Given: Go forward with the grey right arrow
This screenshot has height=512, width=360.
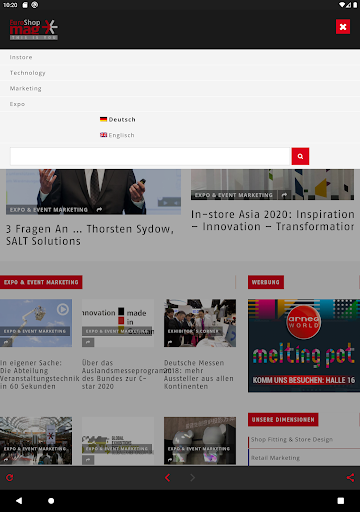Looking at the screenshot, I should pyautogui.click(x=192, y=478).
